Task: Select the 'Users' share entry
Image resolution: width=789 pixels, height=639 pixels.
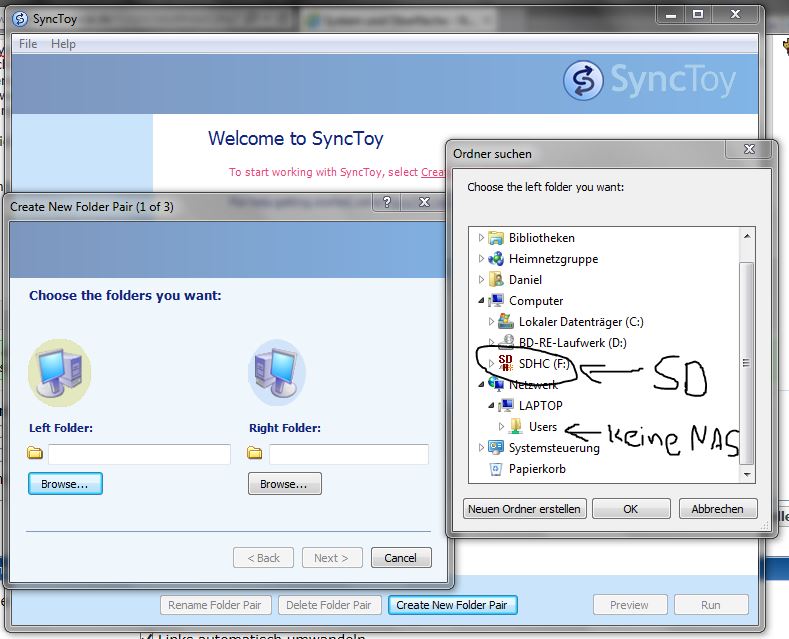Action: click(543, 427)
